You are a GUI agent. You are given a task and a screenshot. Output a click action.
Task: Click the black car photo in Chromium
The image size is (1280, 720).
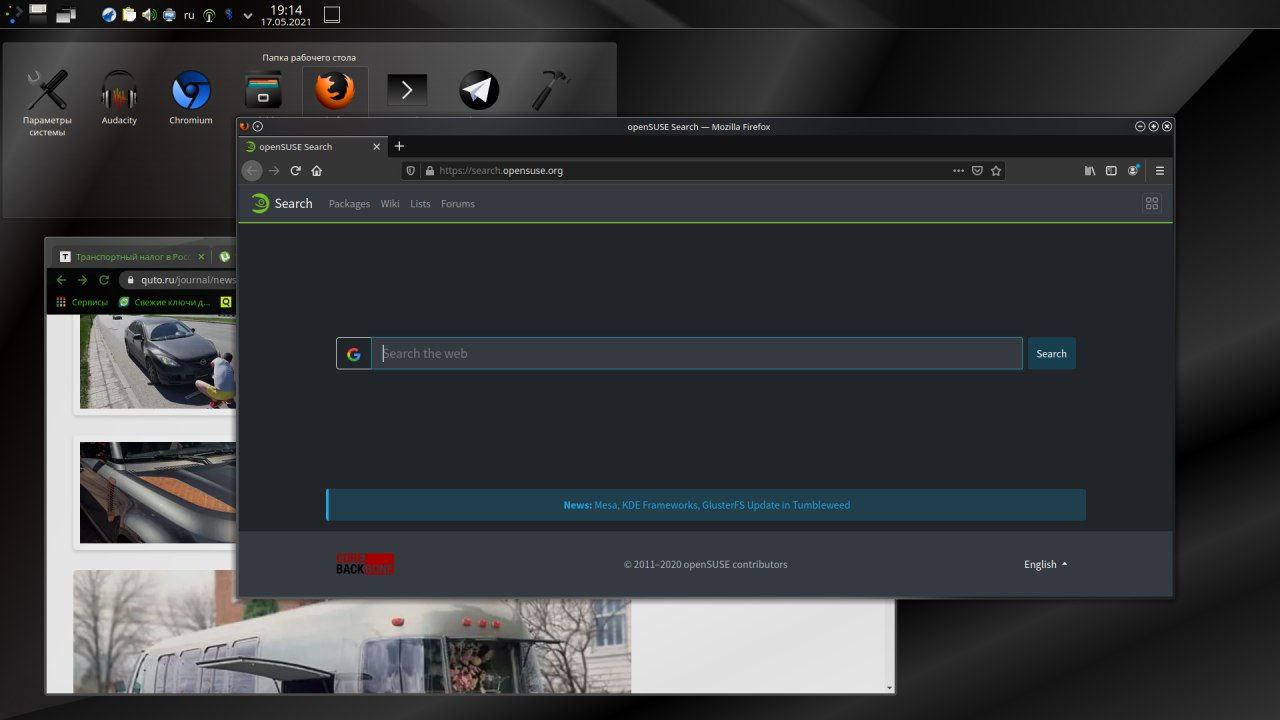(158, 361)
